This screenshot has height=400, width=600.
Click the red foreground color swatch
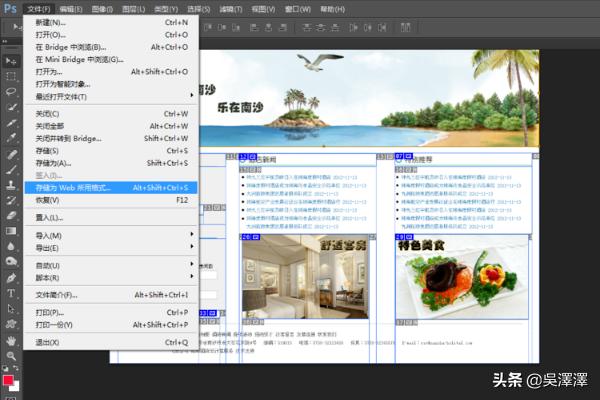tap(8, 379)
